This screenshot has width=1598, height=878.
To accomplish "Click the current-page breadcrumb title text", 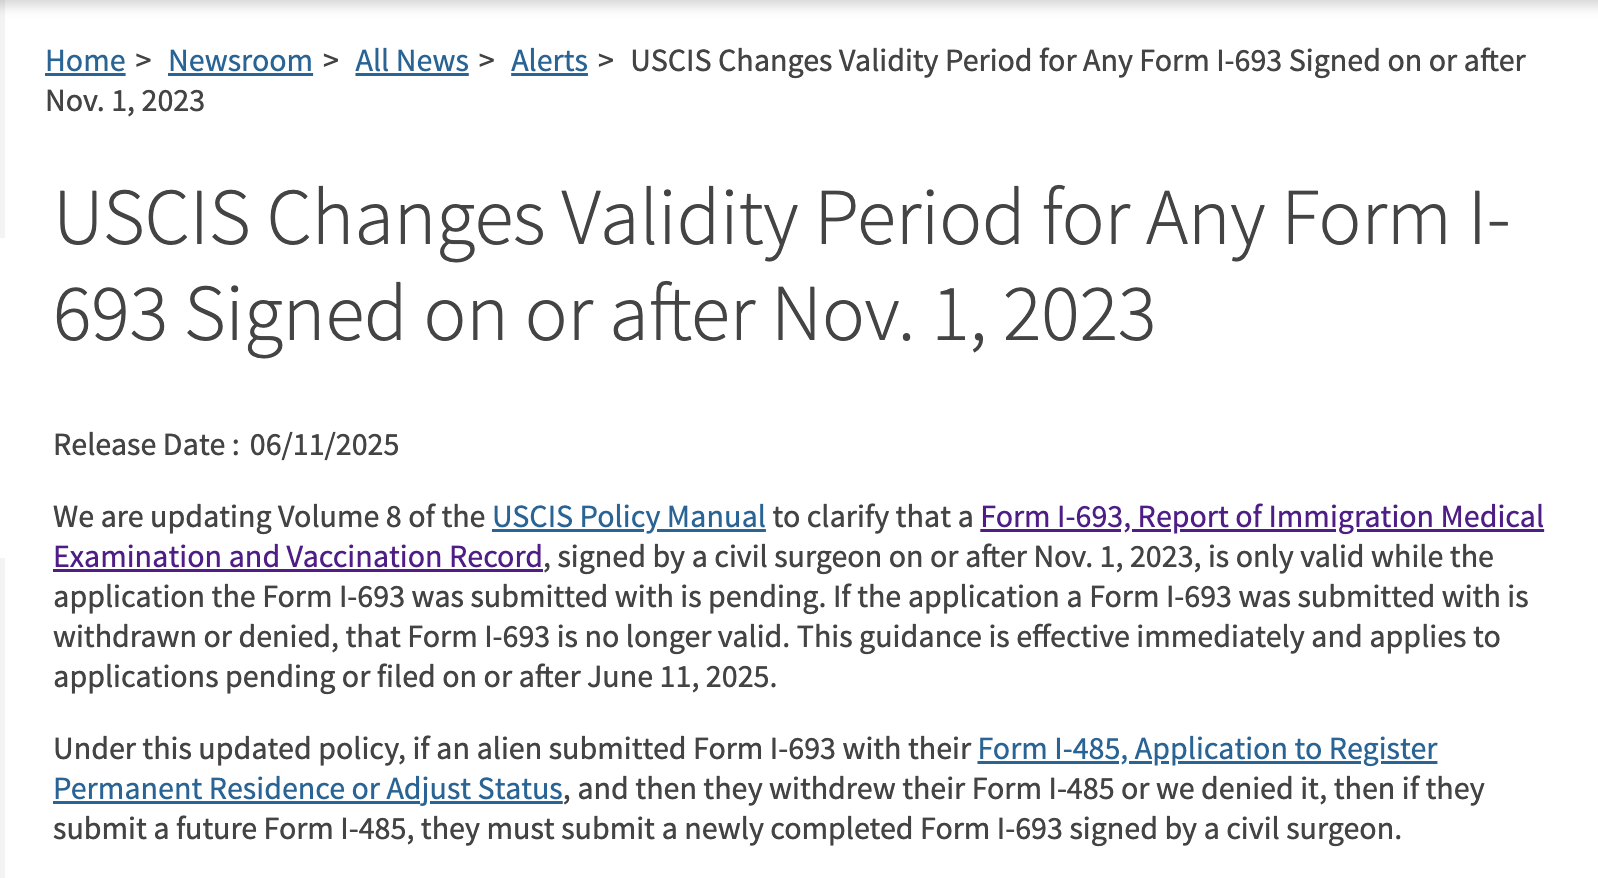I will (x=786, y=81).
